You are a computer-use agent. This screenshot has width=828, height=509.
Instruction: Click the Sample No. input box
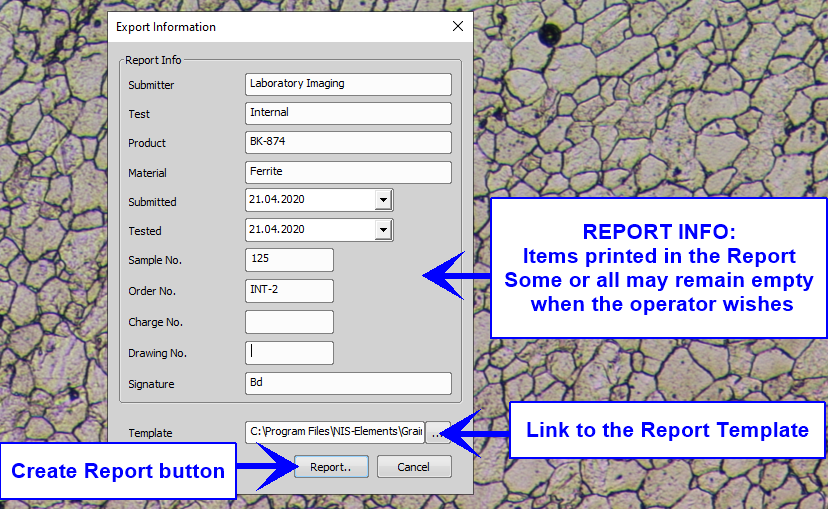coord(288,260)
